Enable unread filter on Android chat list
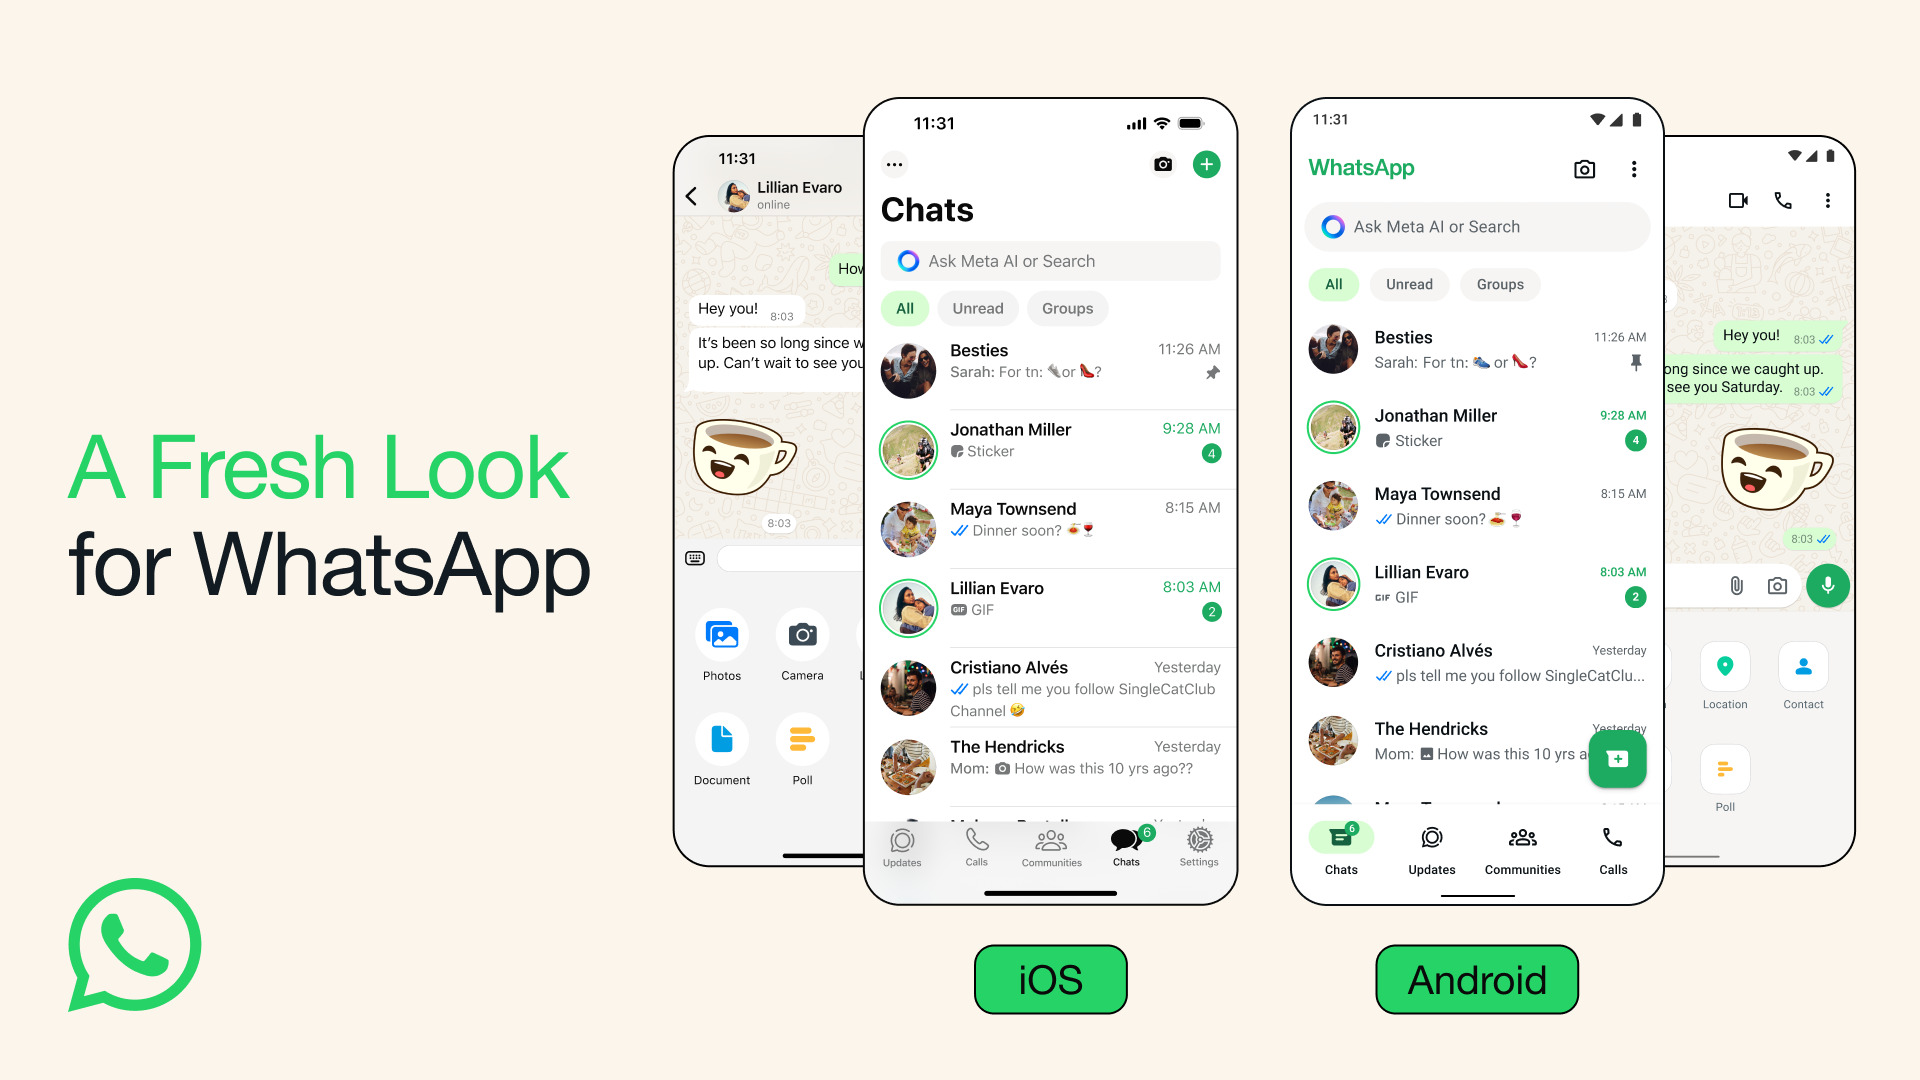The width and height of the screenshot is (1920, 1080). (1410, 284)
